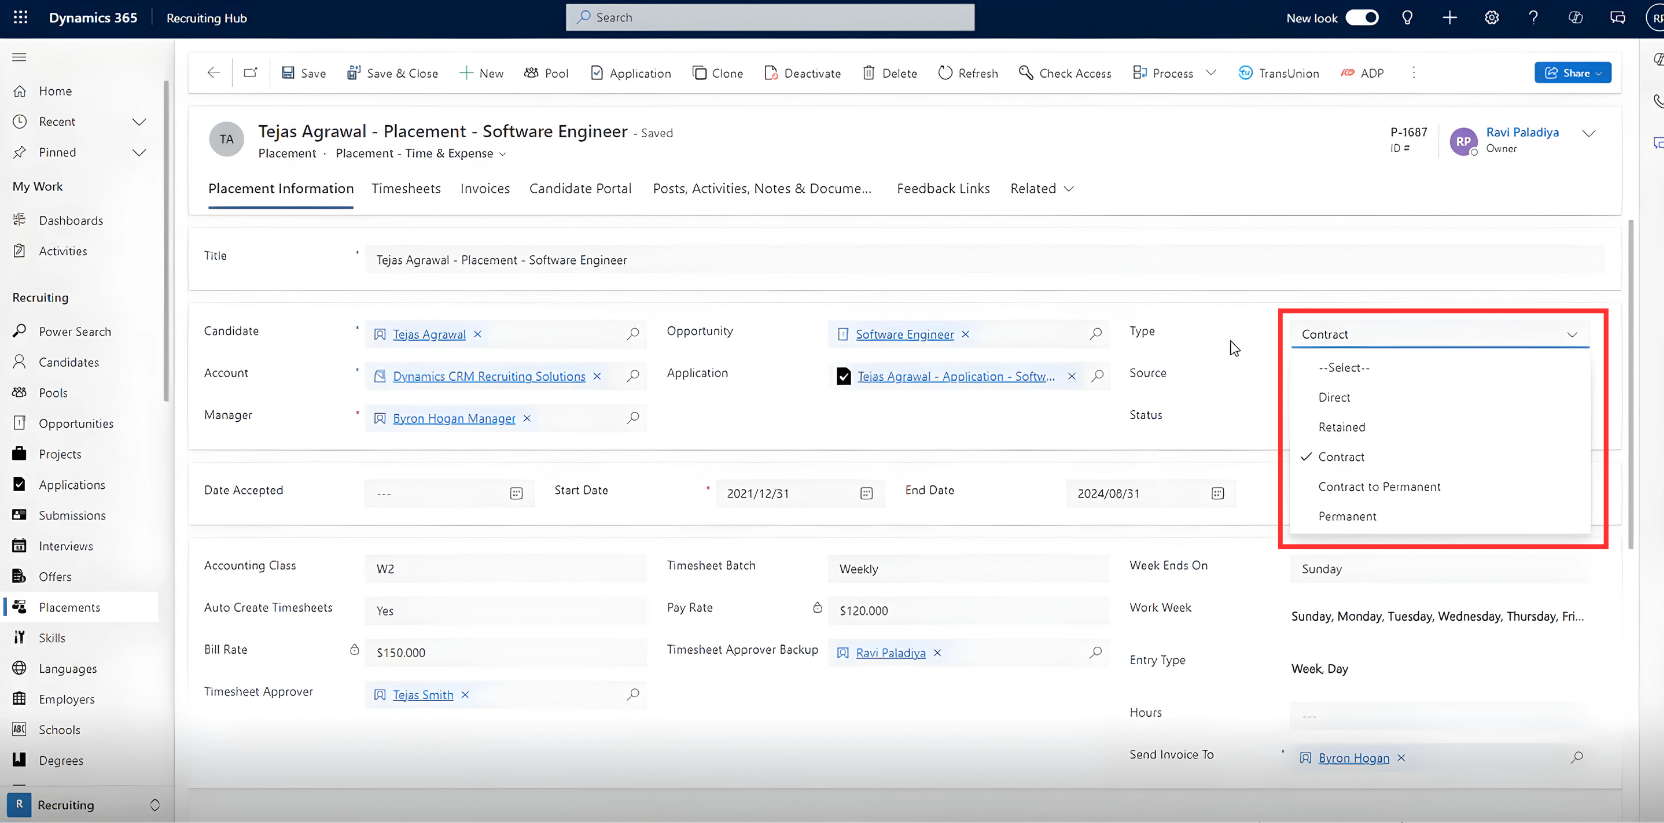
Task: Open the settings gear icon
Action: (1491, 18)
